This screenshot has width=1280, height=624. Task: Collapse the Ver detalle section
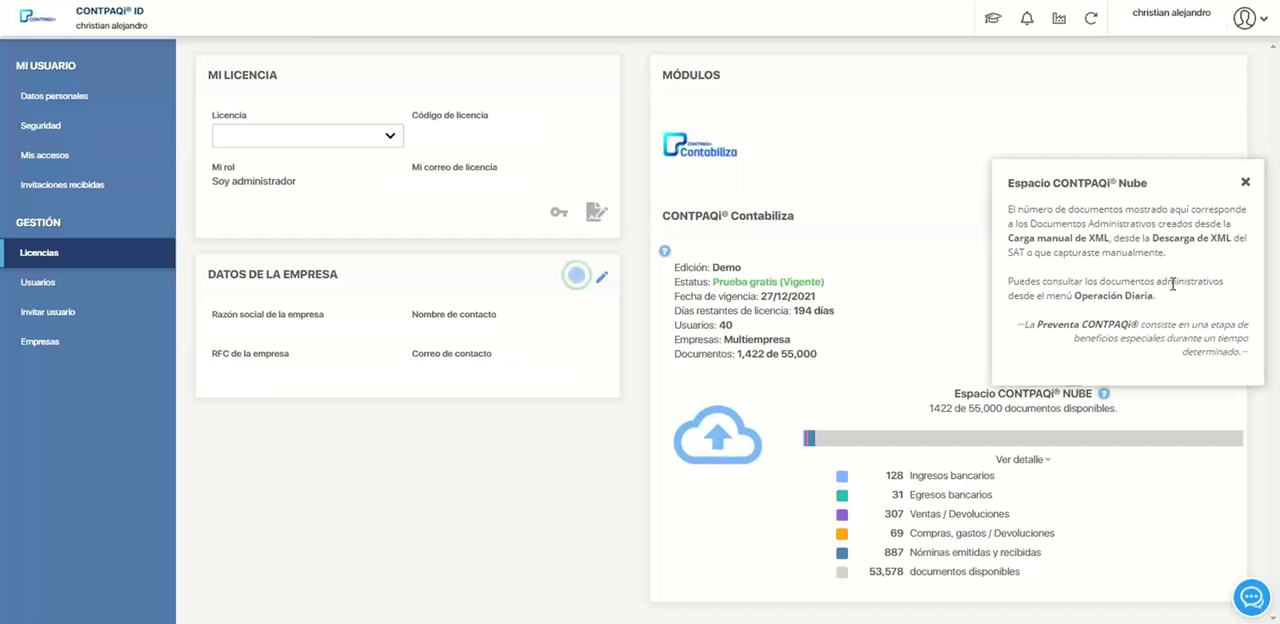(x=1022, y=460)
